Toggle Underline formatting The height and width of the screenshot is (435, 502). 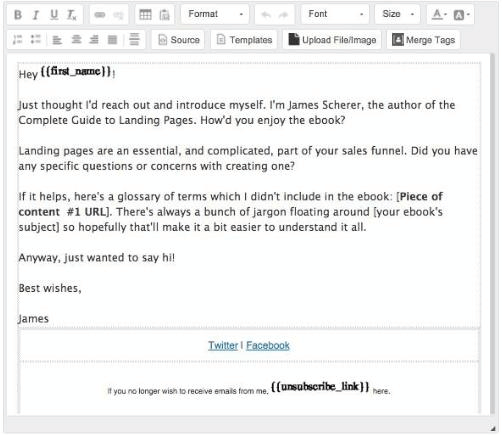pos(54,15)
